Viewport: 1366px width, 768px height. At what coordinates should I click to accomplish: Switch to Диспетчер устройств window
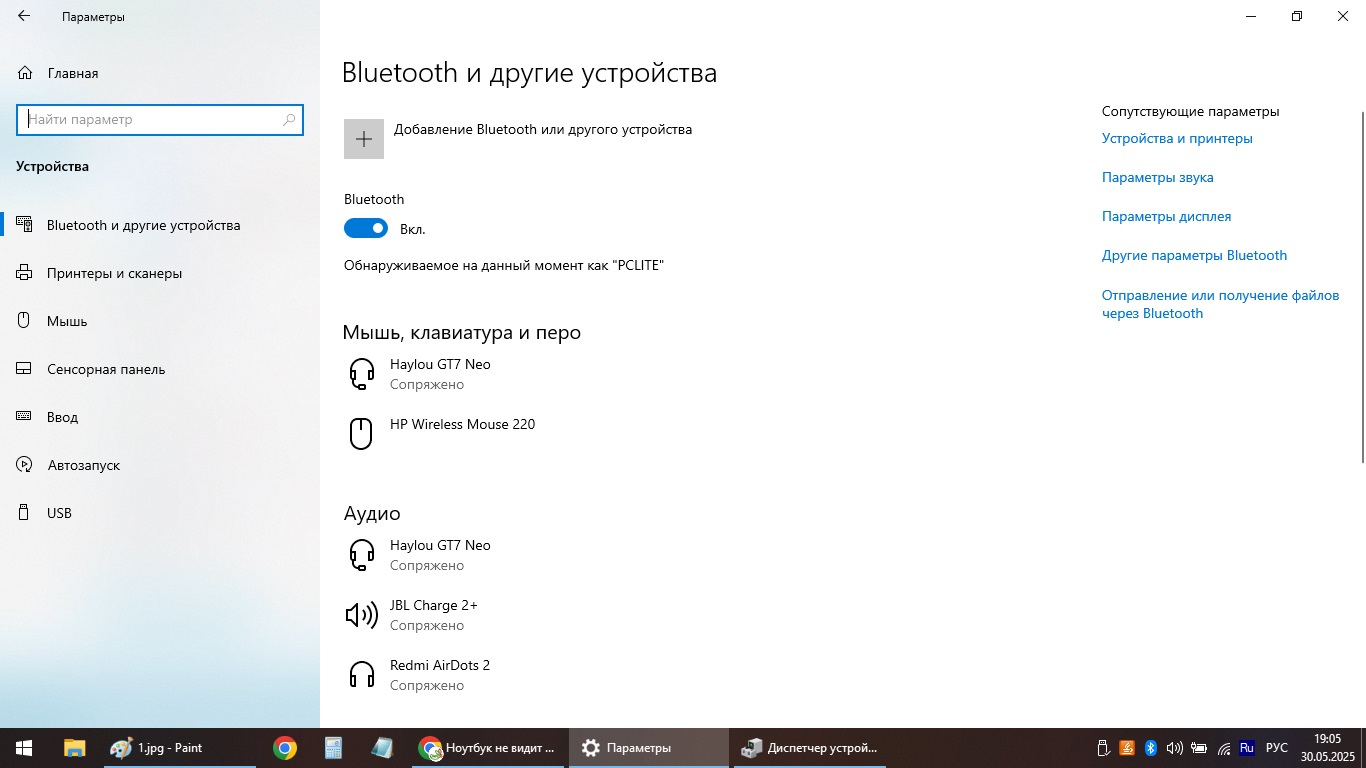pyautogui.click(x=810, y=748)
